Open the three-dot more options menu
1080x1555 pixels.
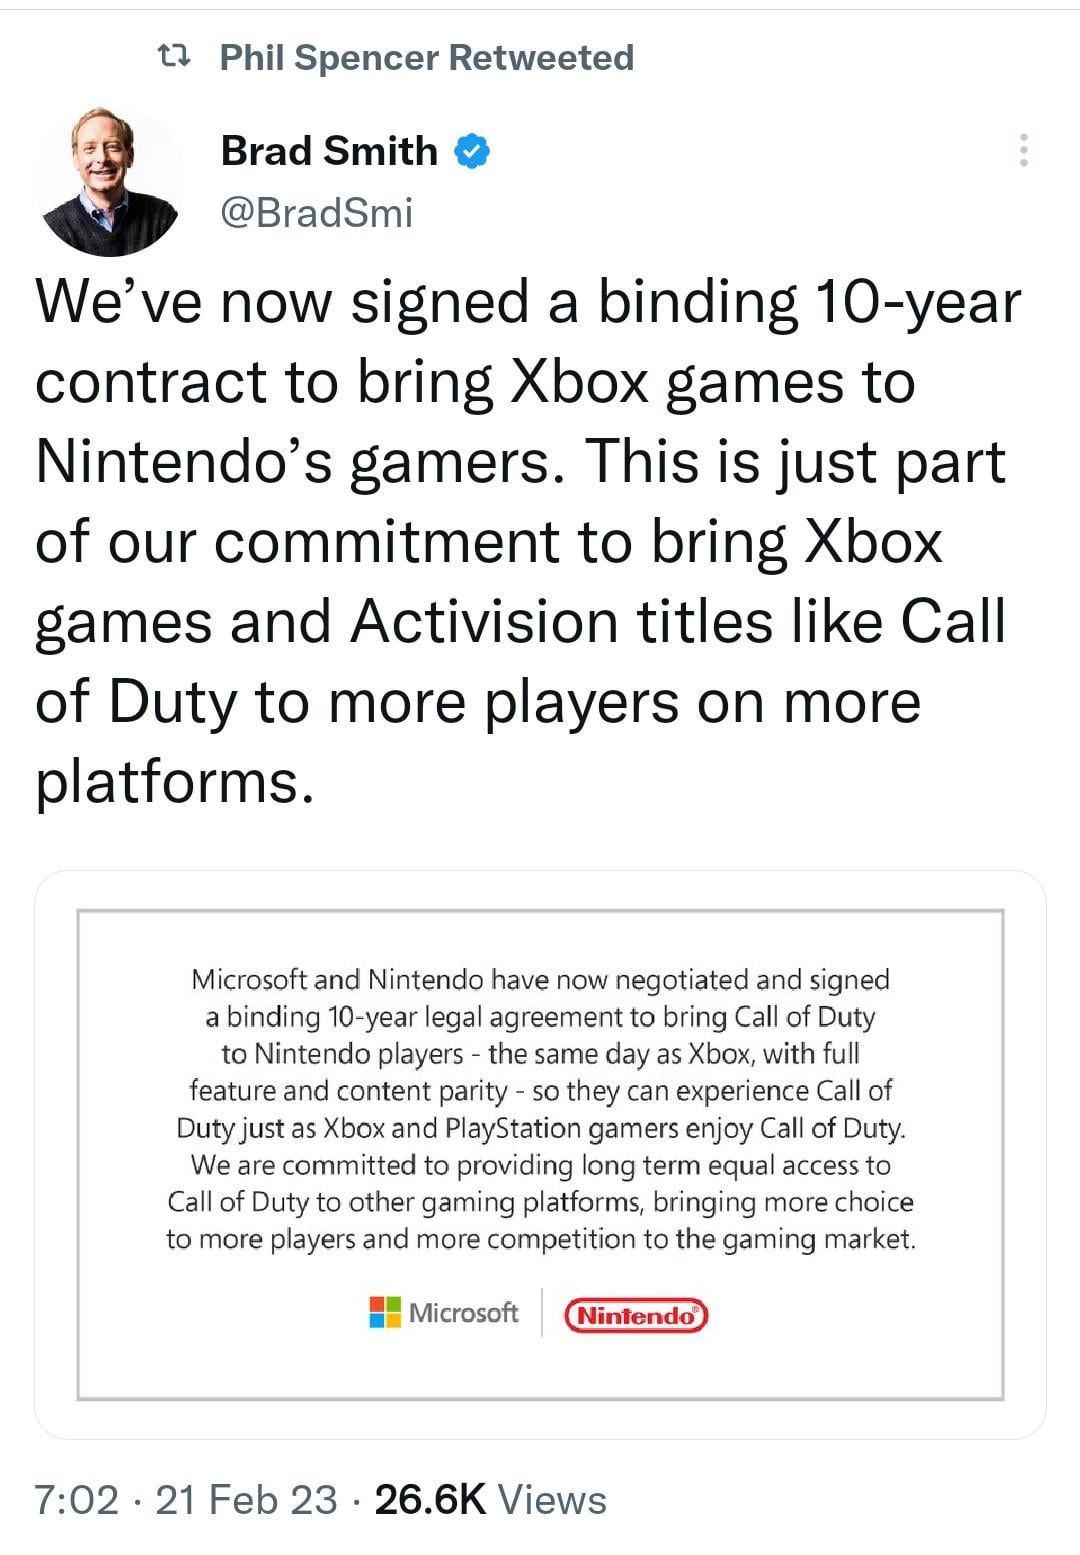pos(1022,150)
